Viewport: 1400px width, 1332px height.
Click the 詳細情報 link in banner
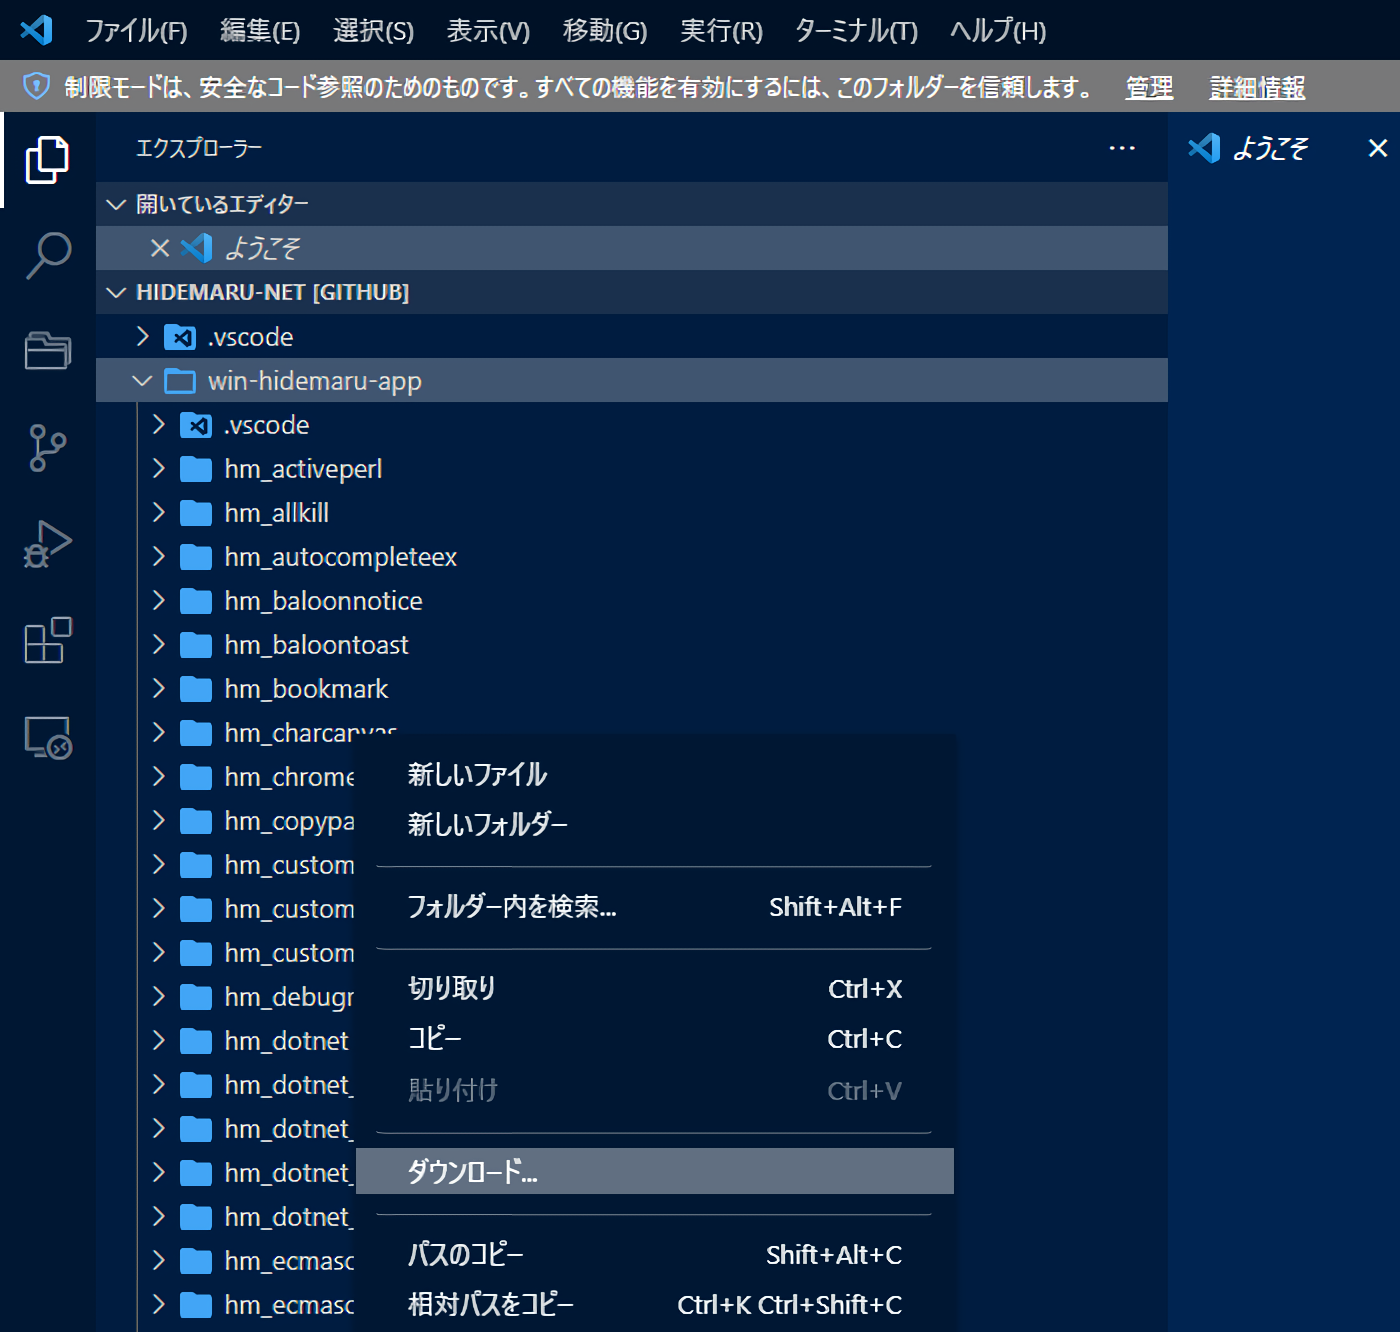pos(1256,88)
